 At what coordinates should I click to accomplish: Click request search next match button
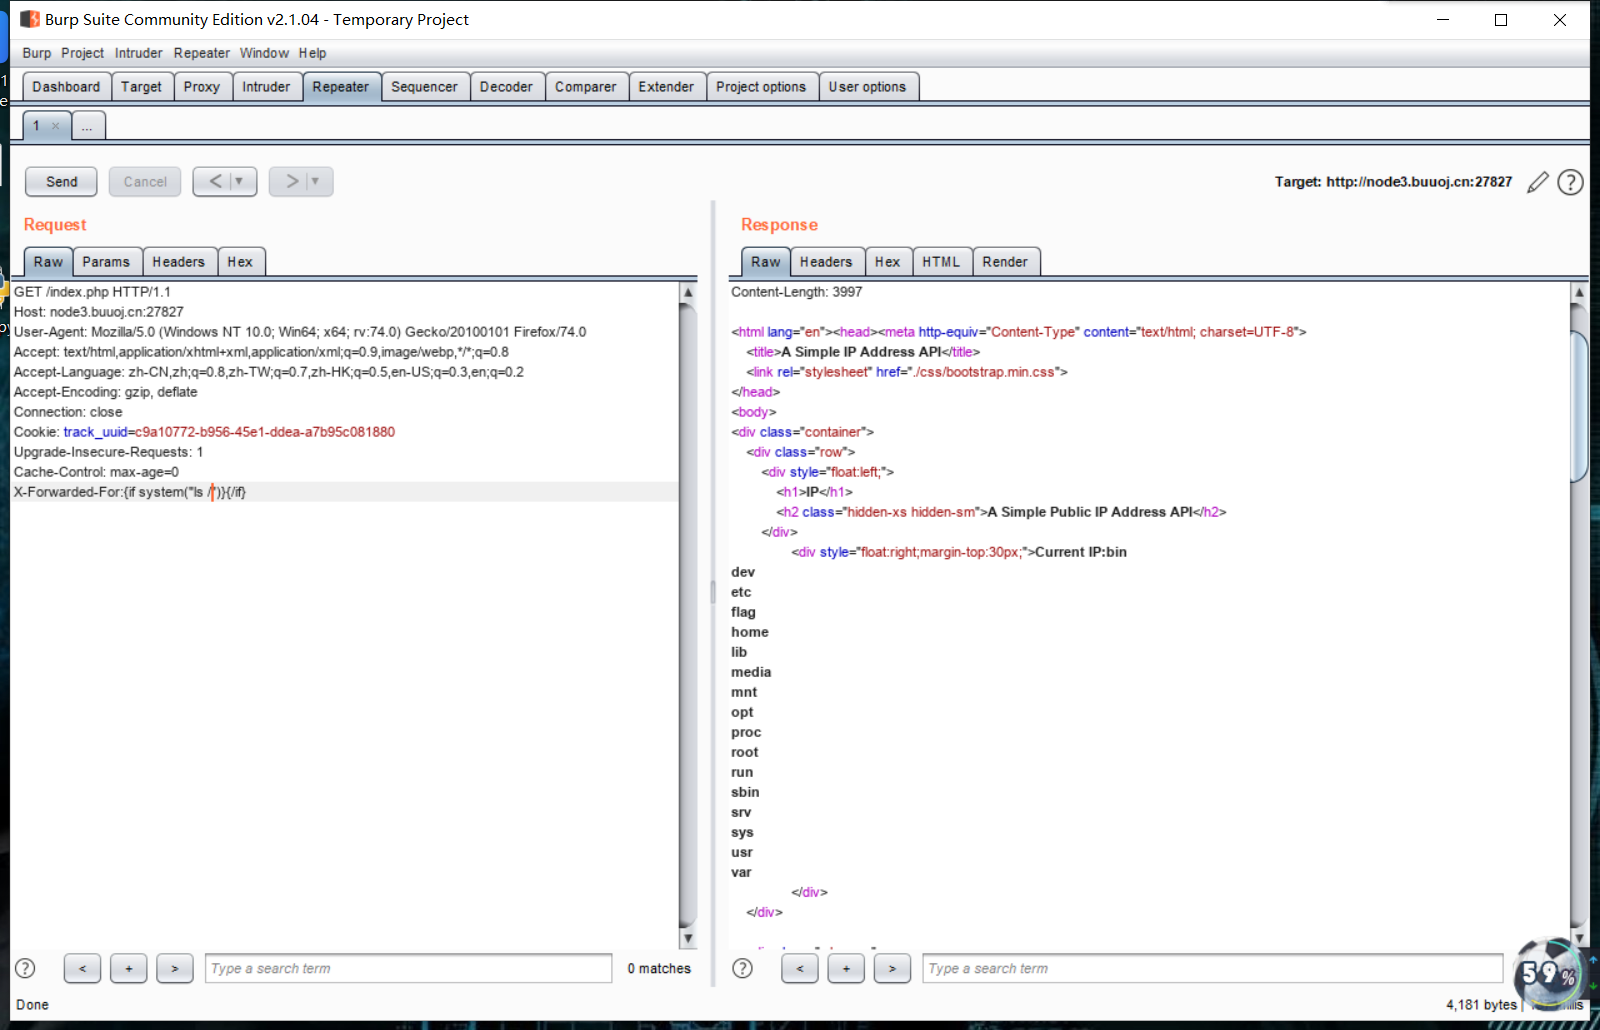click(x=175, y=968)
